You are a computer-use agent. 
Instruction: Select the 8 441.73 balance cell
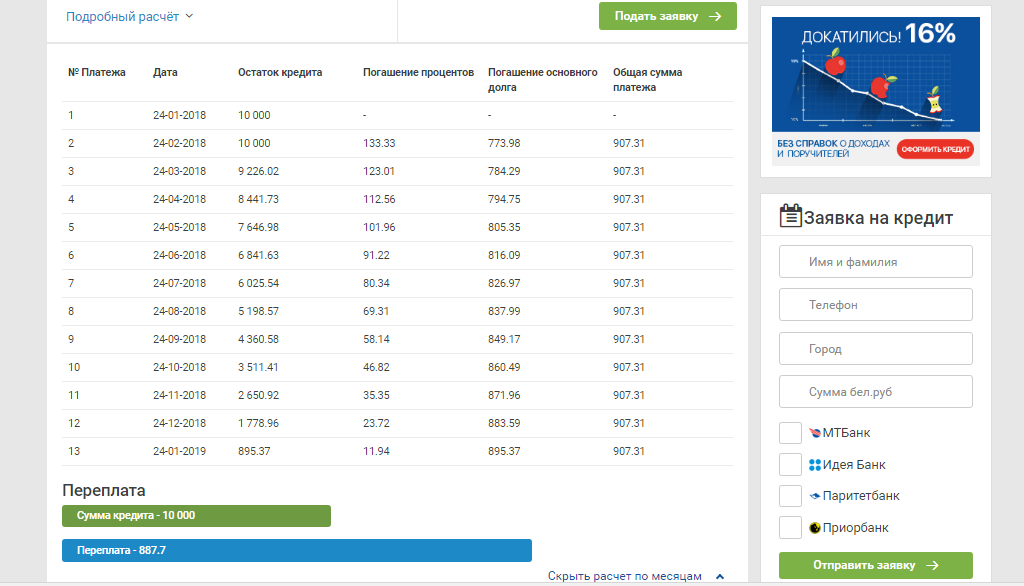tap(259, 199)
